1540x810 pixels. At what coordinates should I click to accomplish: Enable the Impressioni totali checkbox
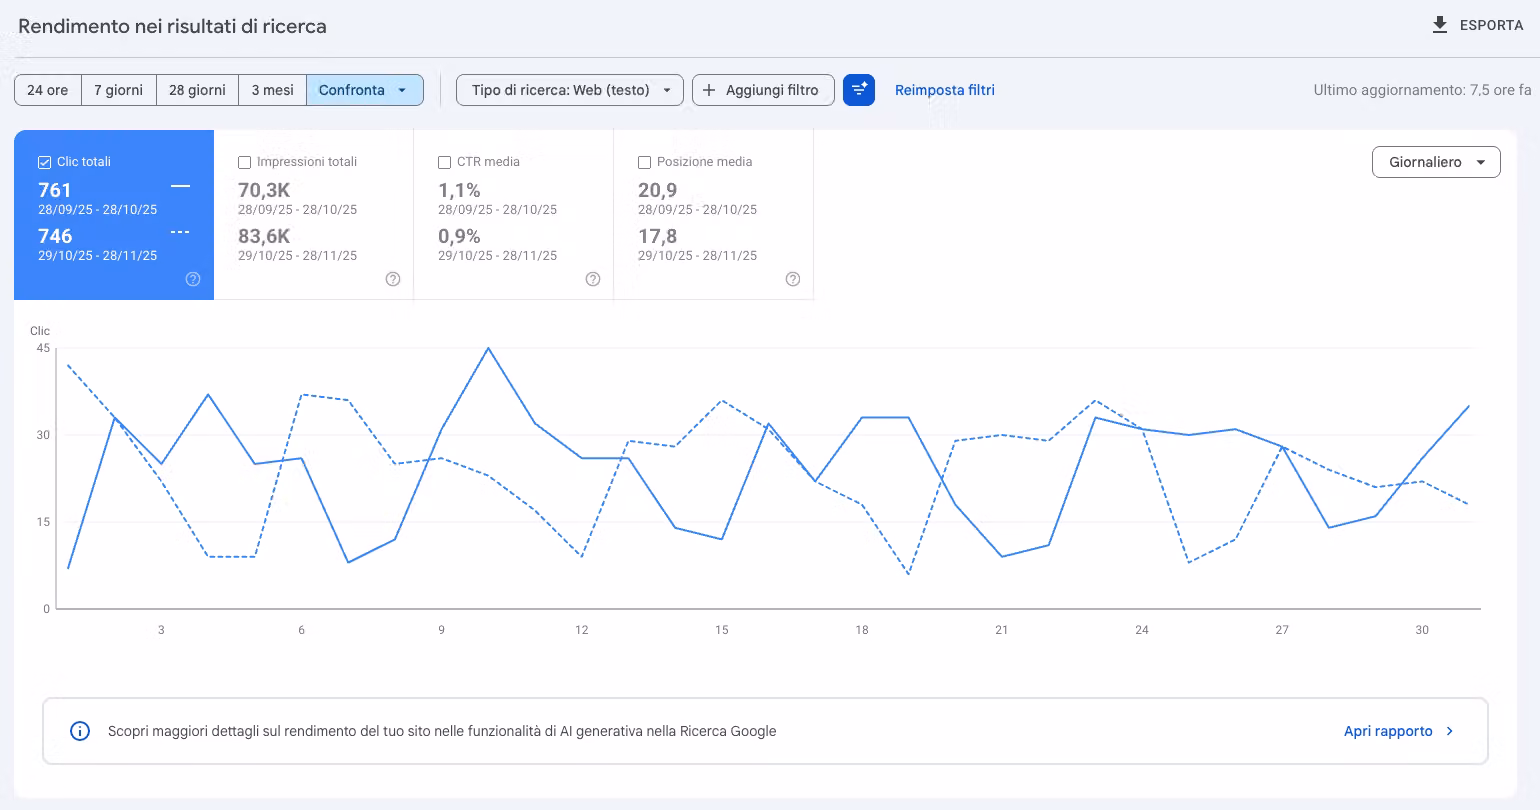point(244,162)
